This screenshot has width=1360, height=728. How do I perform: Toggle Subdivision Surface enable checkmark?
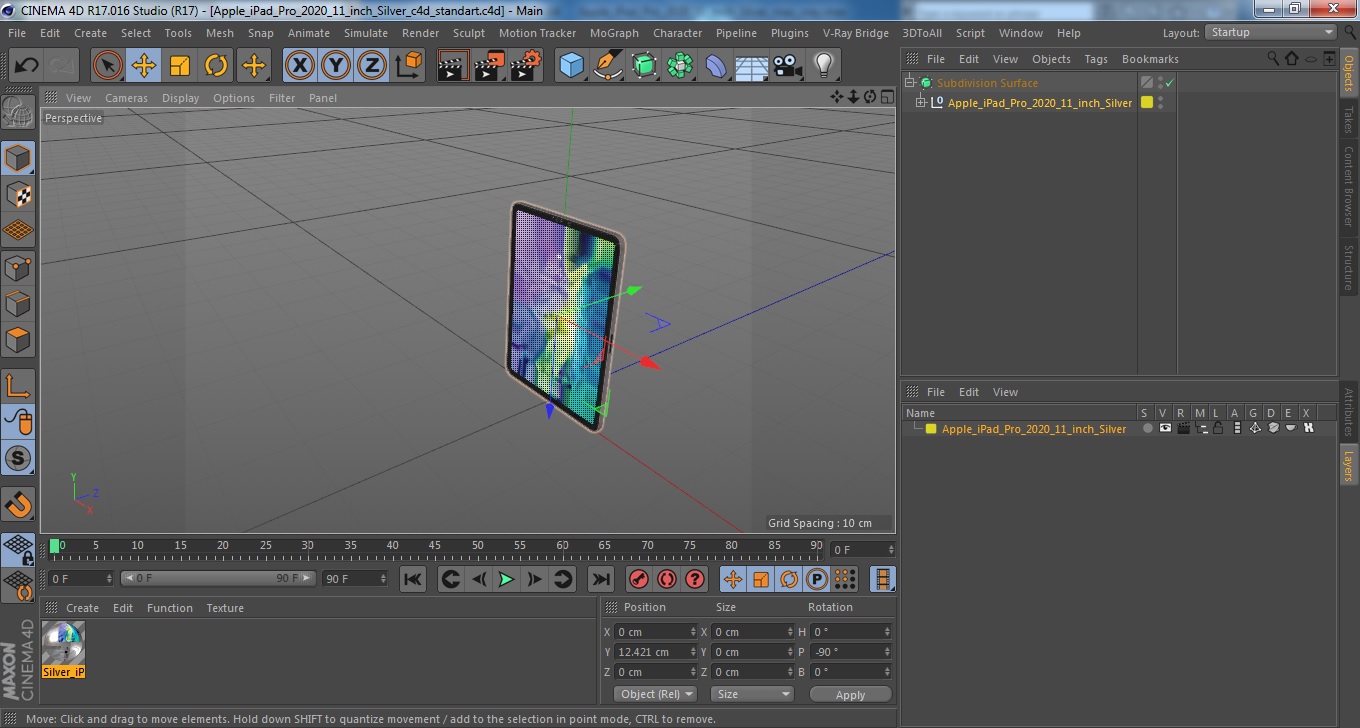click(x=1170, y=83)
